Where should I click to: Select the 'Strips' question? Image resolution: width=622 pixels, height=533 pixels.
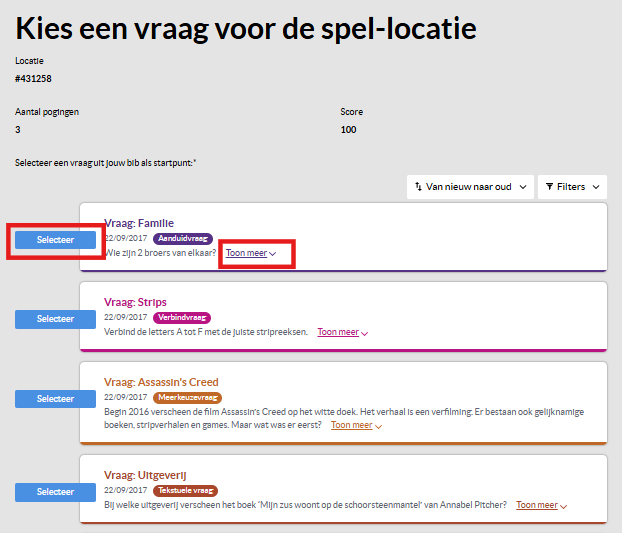[56, 319]
